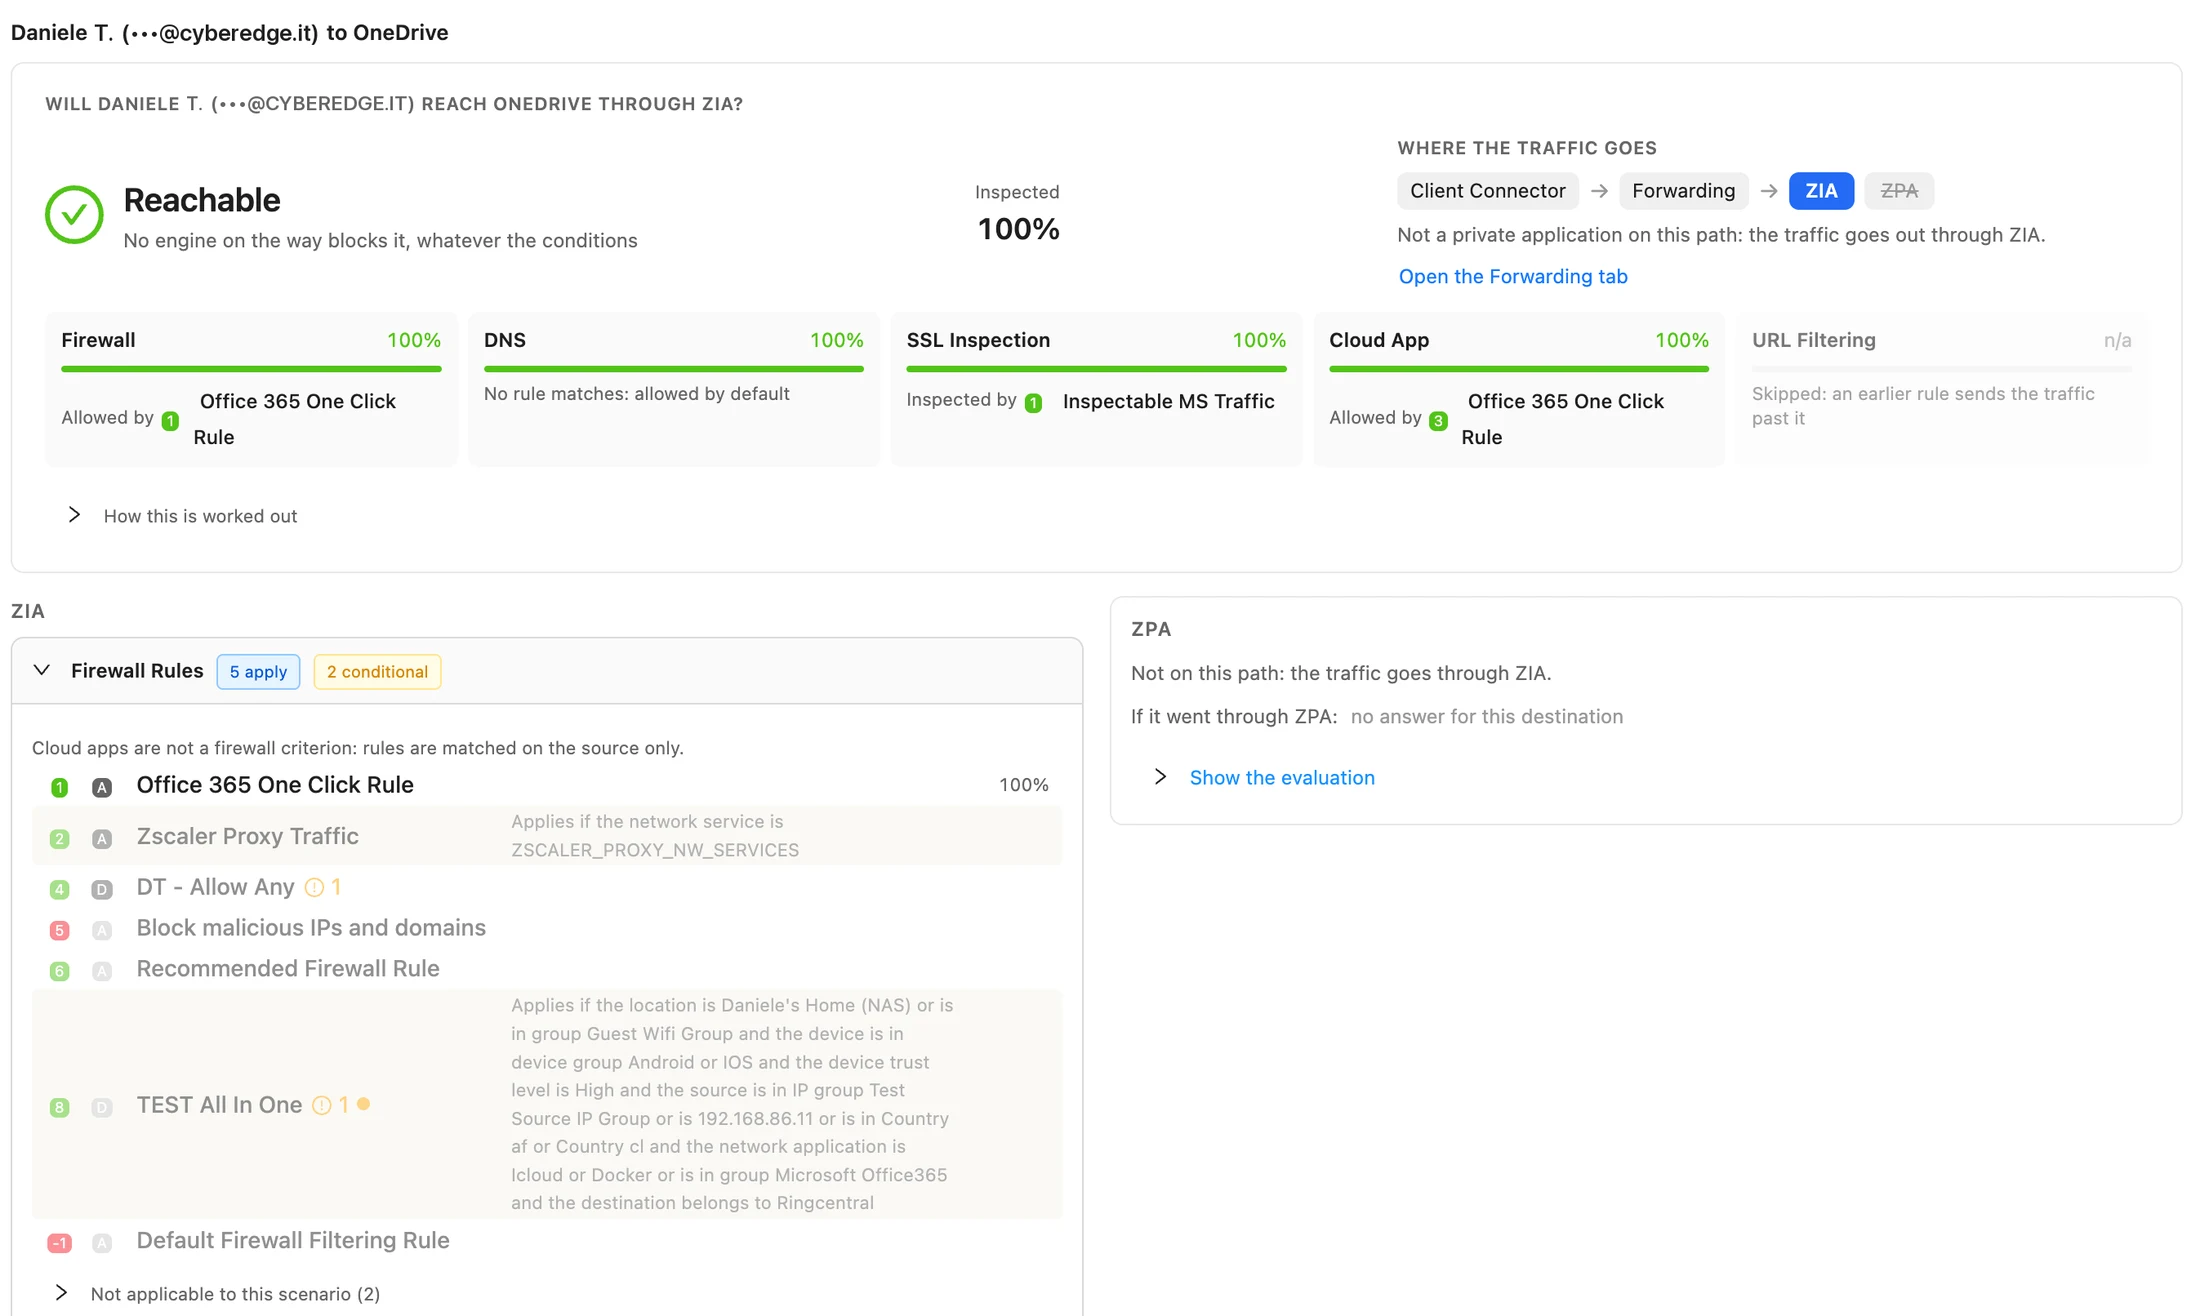
Task: Select the Zscaler Proxy Traffic rule
Action: pos(547,836)
